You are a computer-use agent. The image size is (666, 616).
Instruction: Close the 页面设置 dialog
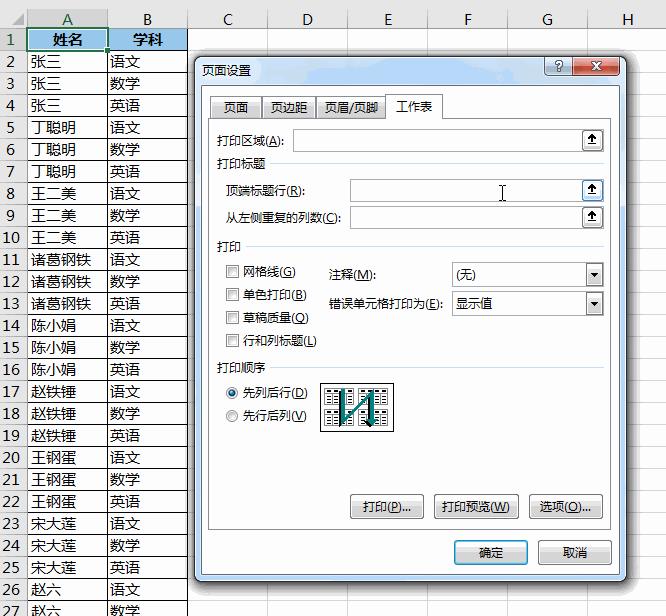click(596, 66)
